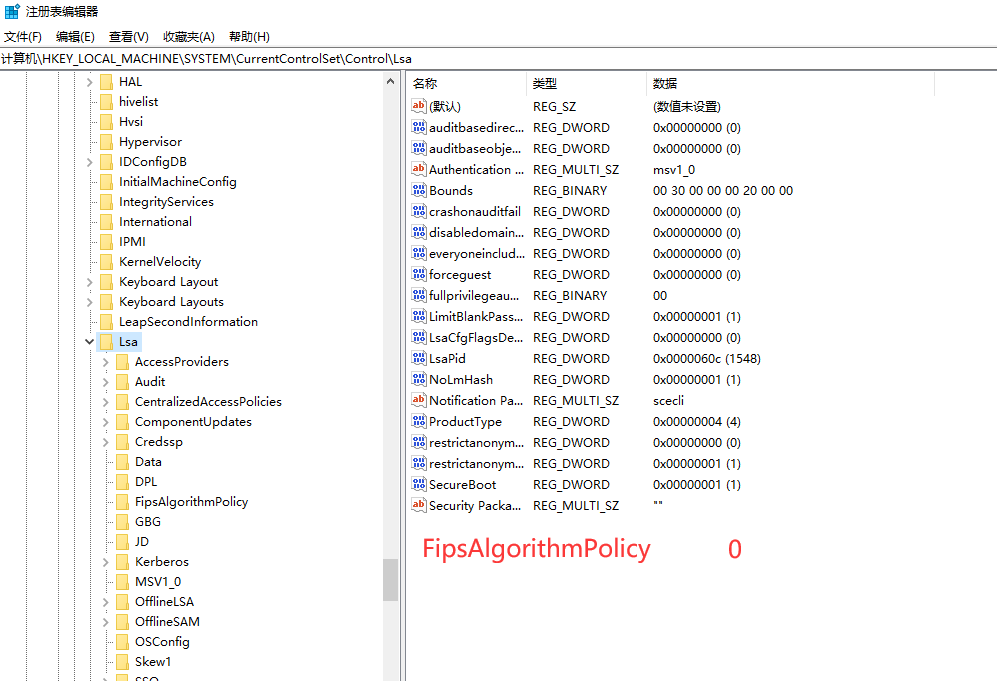The width and height of the screenshot is (997, 681).
Task: Open the 编辑(E) menu
Action: pos(75,37)
